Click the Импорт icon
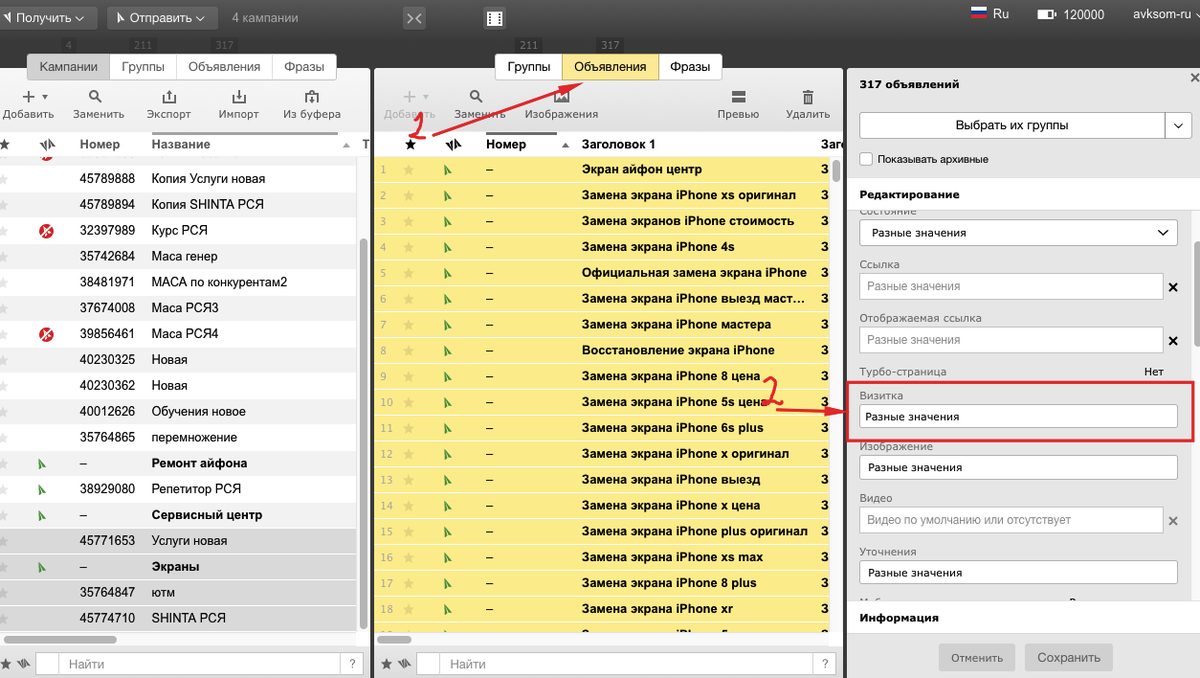1200x678 pixels. tap(239, 97)
